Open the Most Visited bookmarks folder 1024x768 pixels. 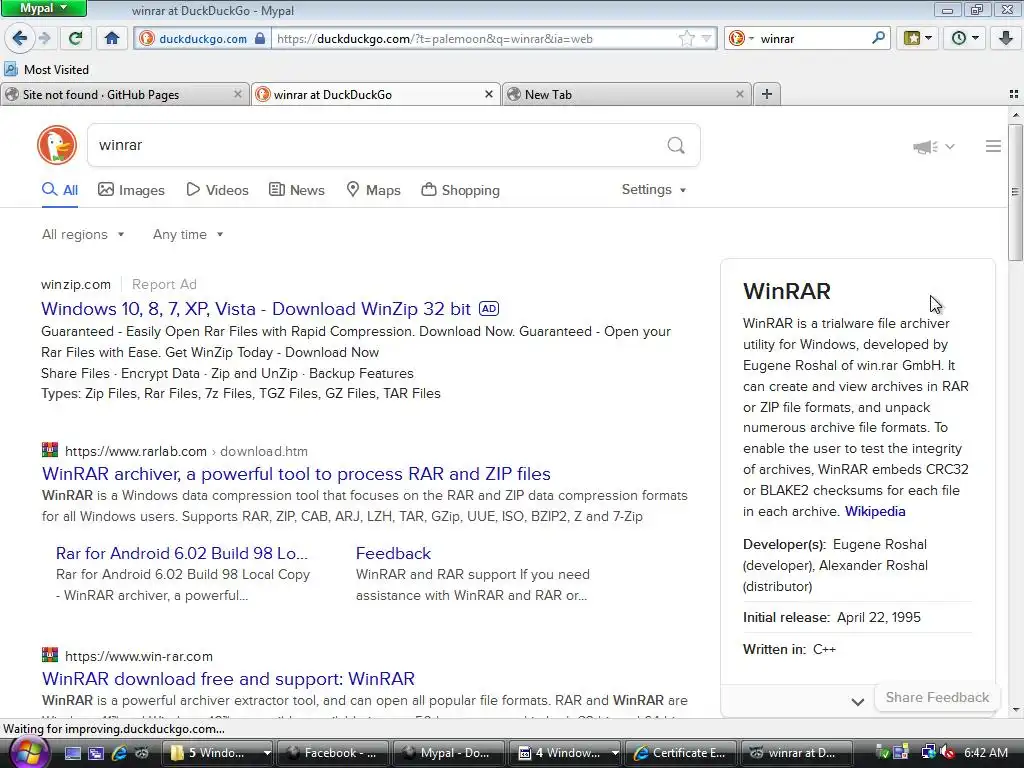[46, 69]
